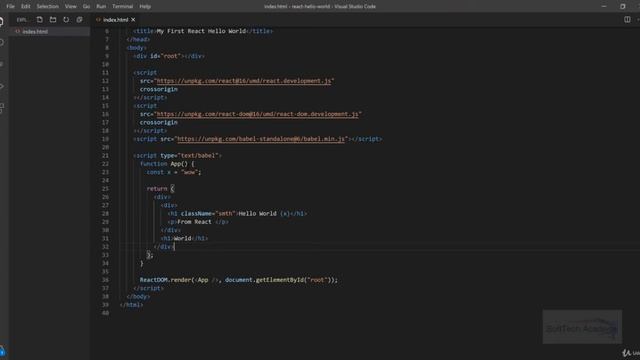This screenshot has width=640, height=360.
Task: Click className "smth" attribute text
Action: point(208,213)
